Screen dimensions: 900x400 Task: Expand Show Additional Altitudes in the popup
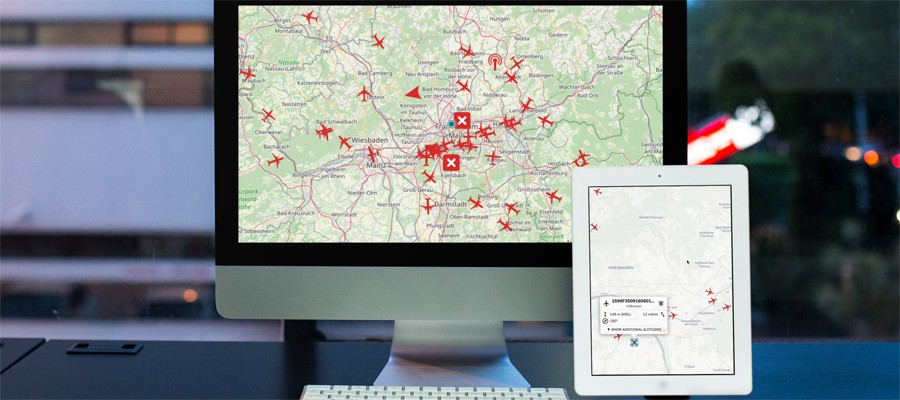click(x=634, y=329)
